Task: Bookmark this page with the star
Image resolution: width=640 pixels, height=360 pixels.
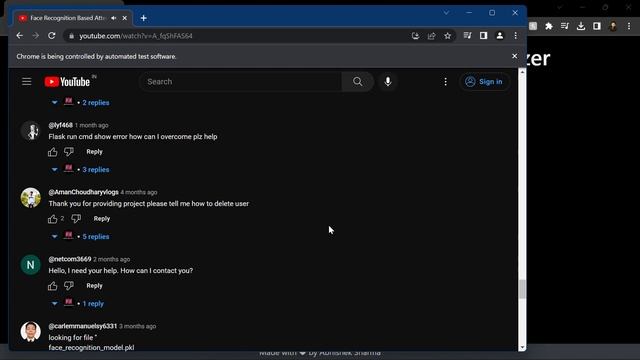Action: coord(448,36)
